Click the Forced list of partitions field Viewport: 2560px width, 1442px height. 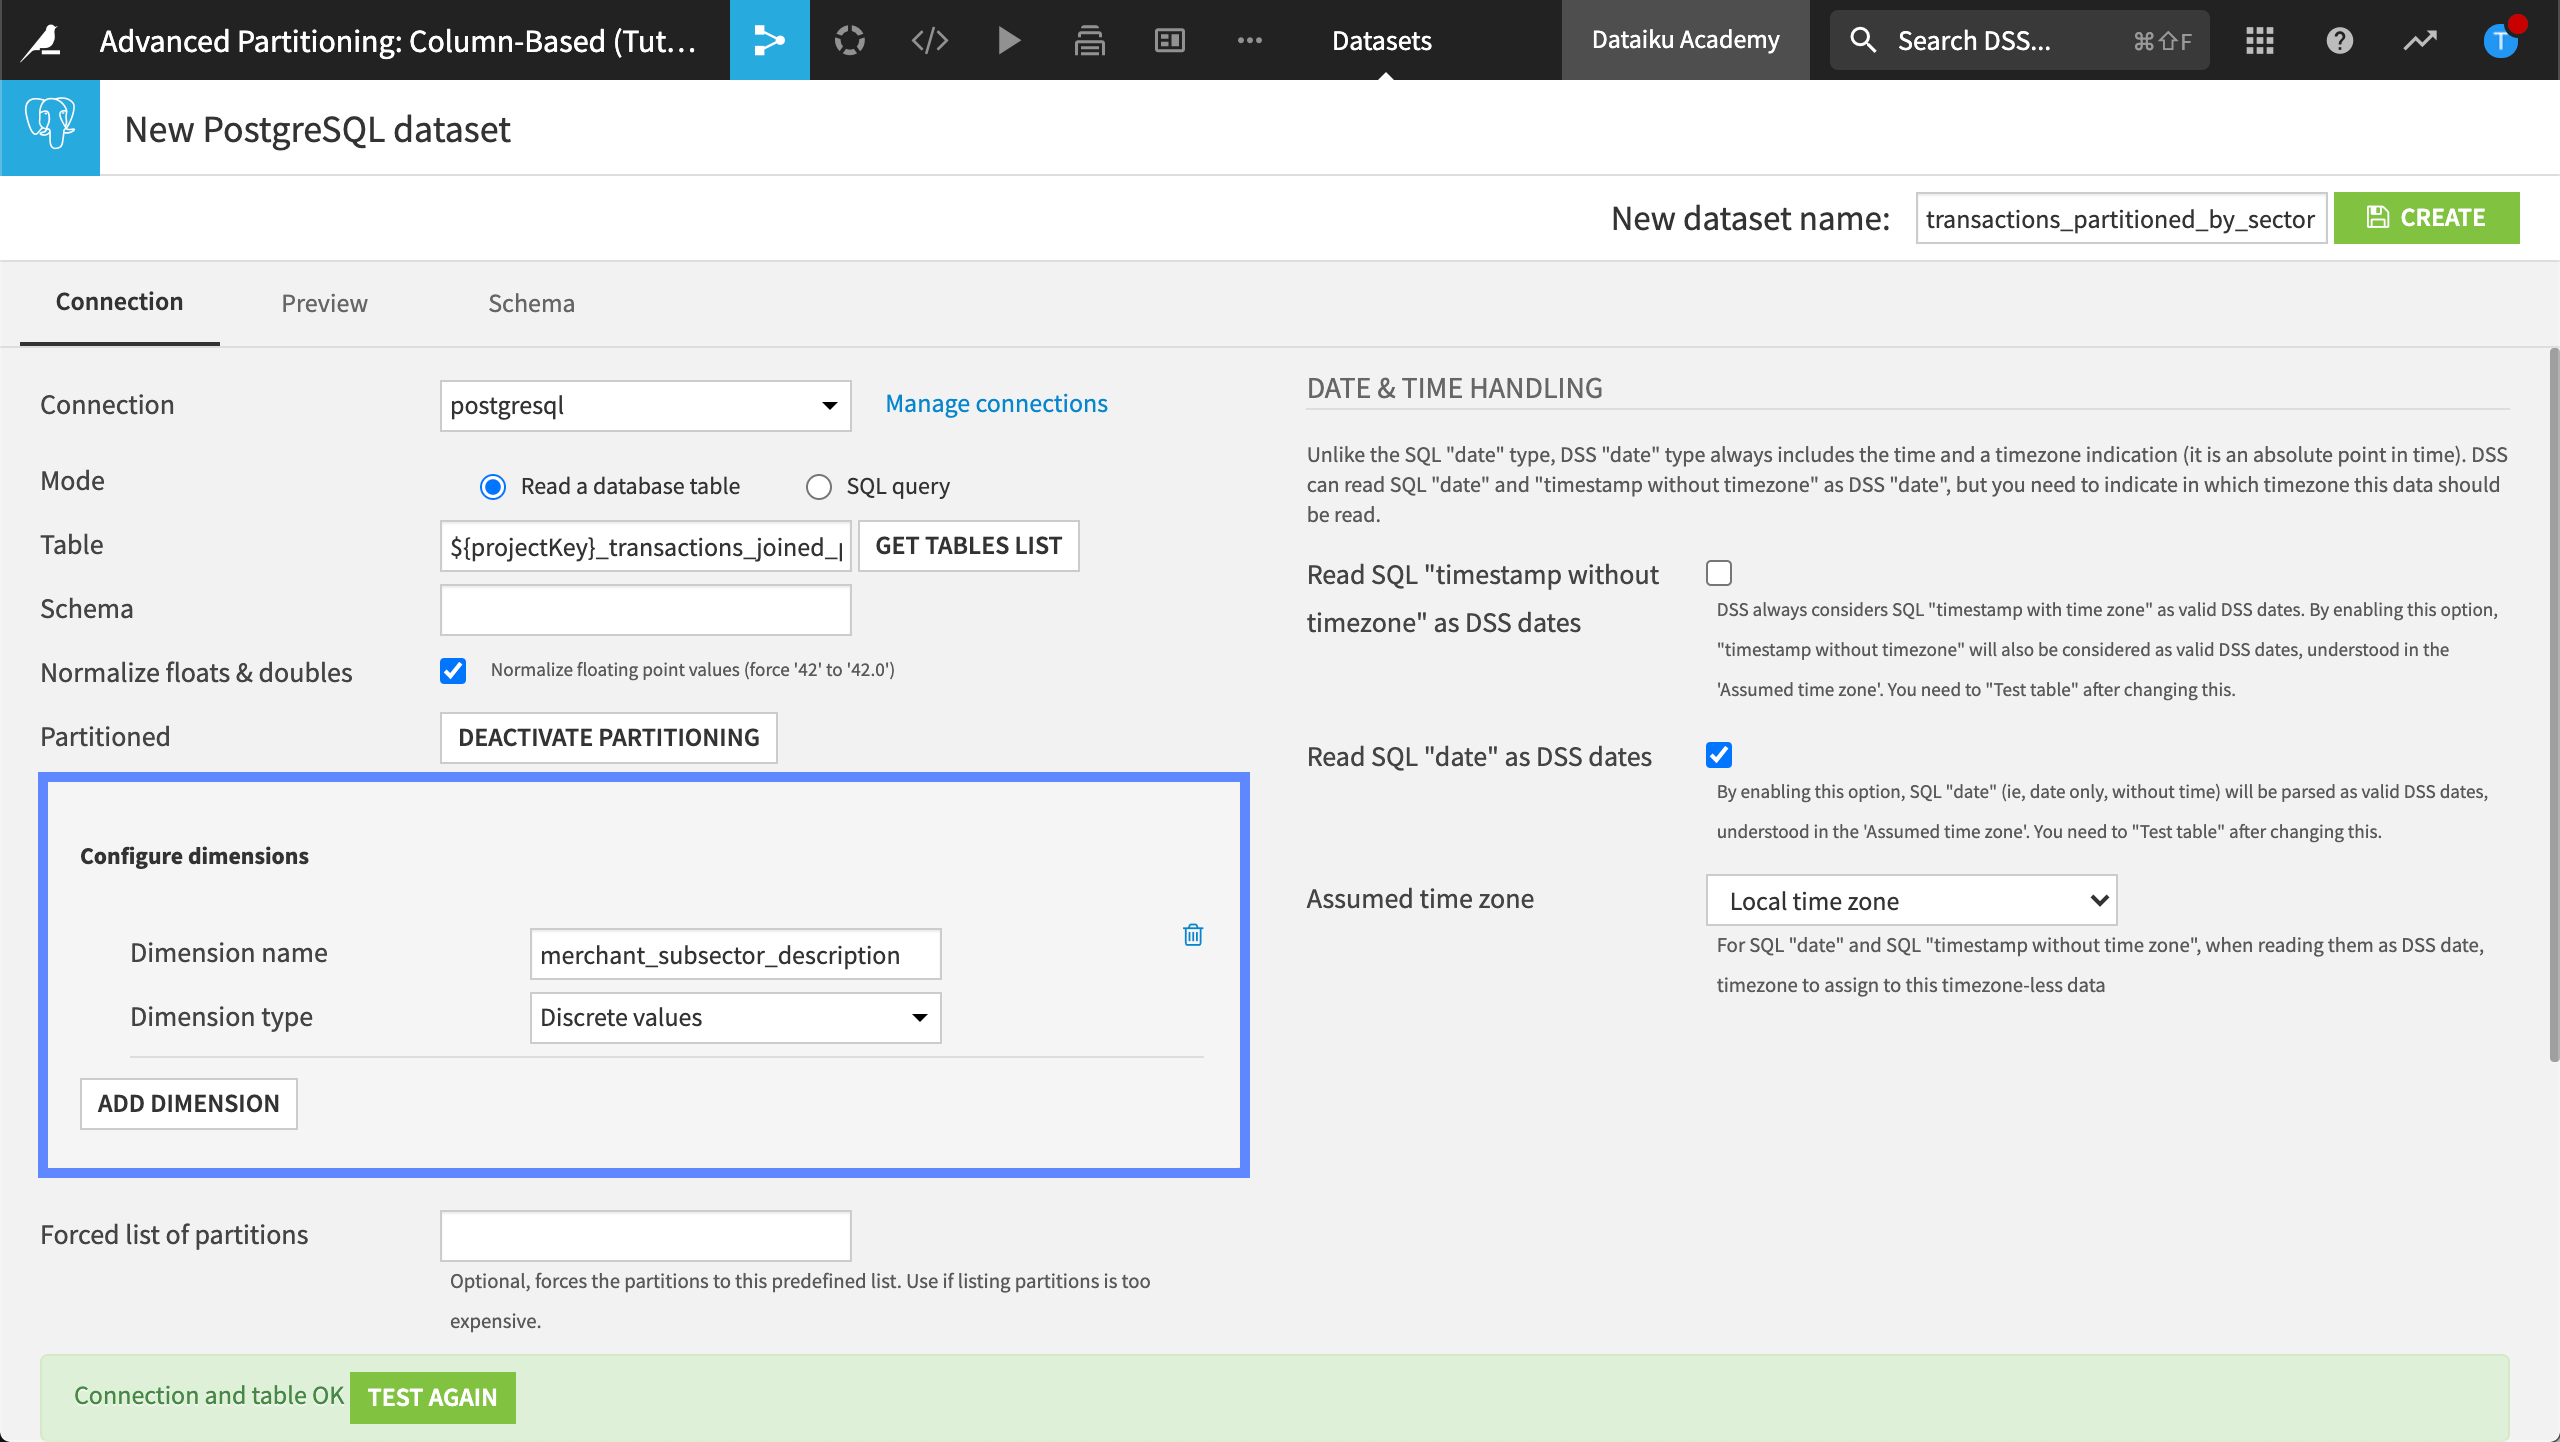coord(645,1236)
